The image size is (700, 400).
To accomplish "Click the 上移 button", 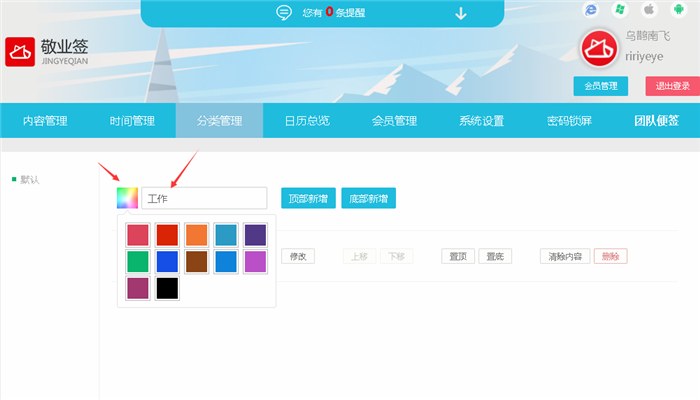I will [x=359, y=256].
